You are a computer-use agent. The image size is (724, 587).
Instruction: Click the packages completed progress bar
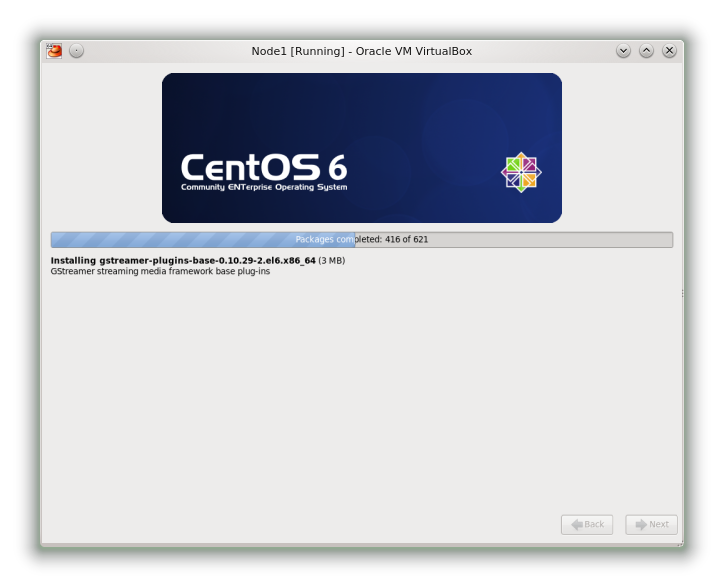362,240
